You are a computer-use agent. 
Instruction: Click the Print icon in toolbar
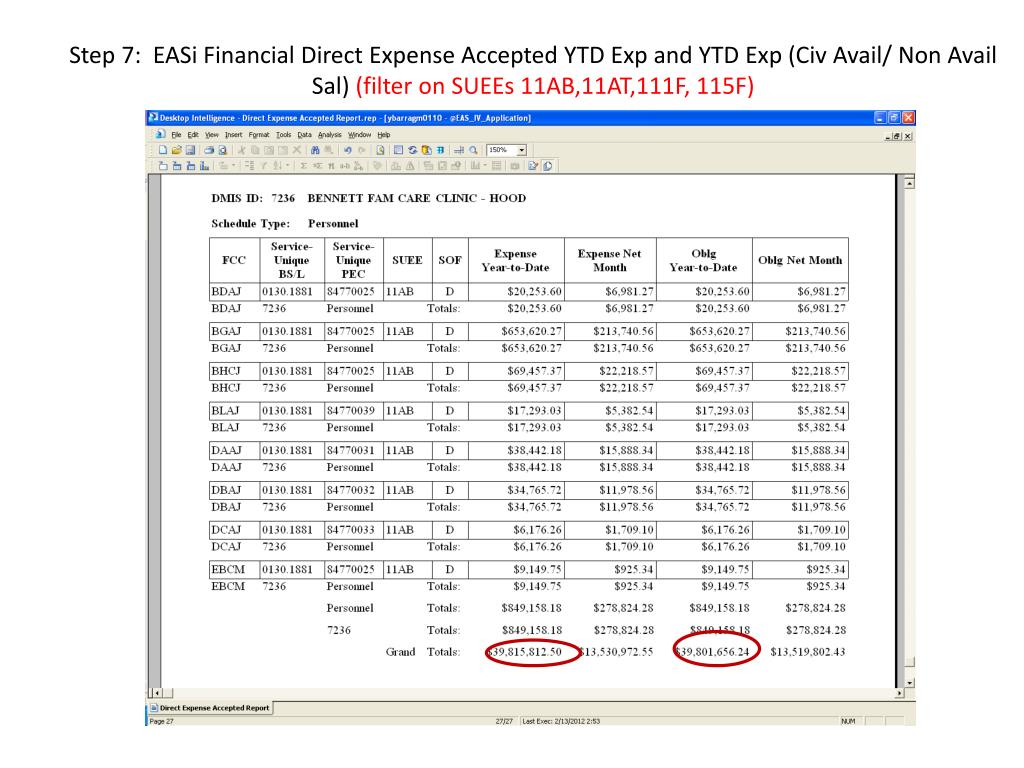tap(209, 150)
